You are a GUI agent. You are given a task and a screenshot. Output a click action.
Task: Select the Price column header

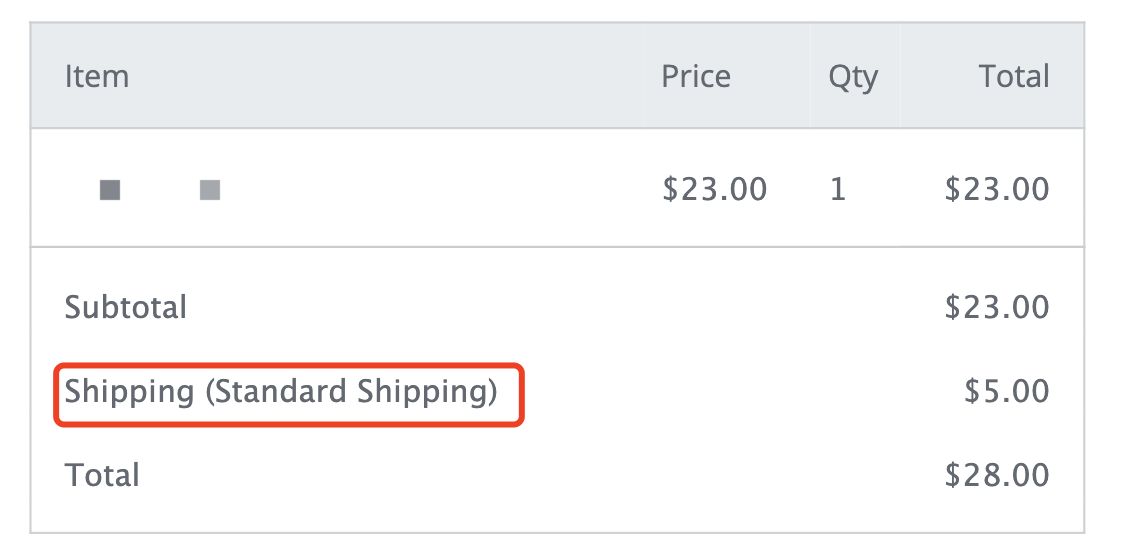tap(696, 77)
